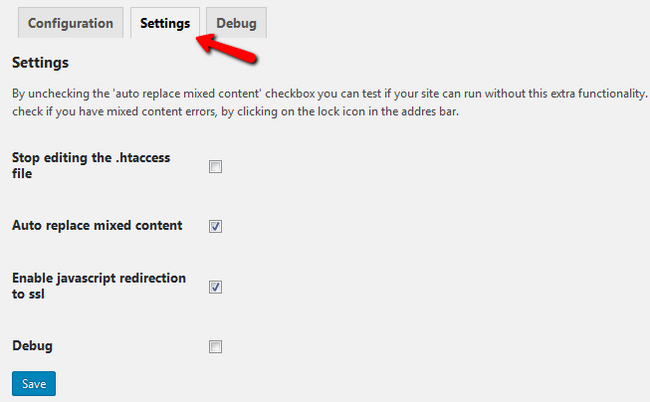Click the 'Auto replace mixed content' bold label
The width and height of the screenshot is (650, 402).
pos(97,226)
